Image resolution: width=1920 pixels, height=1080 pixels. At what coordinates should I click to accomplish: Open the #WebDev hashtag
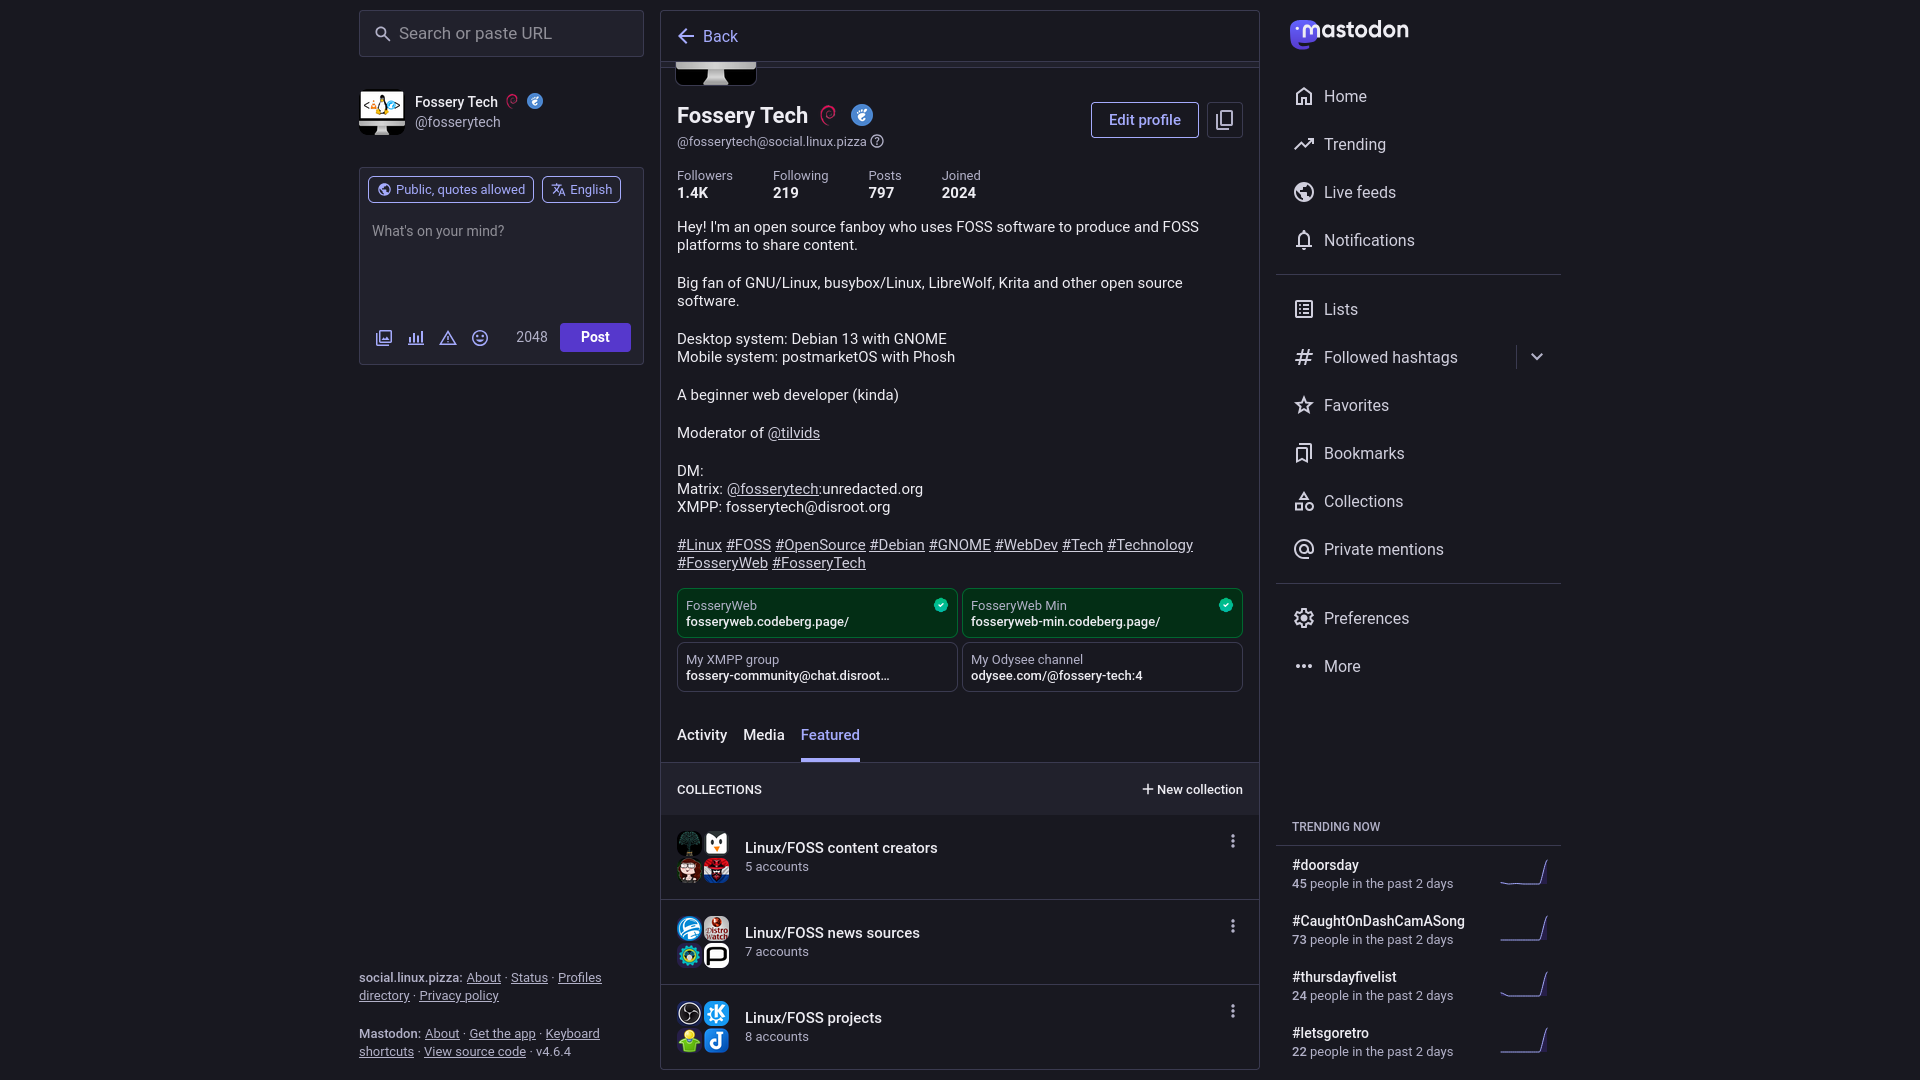tap(1026, 545)
